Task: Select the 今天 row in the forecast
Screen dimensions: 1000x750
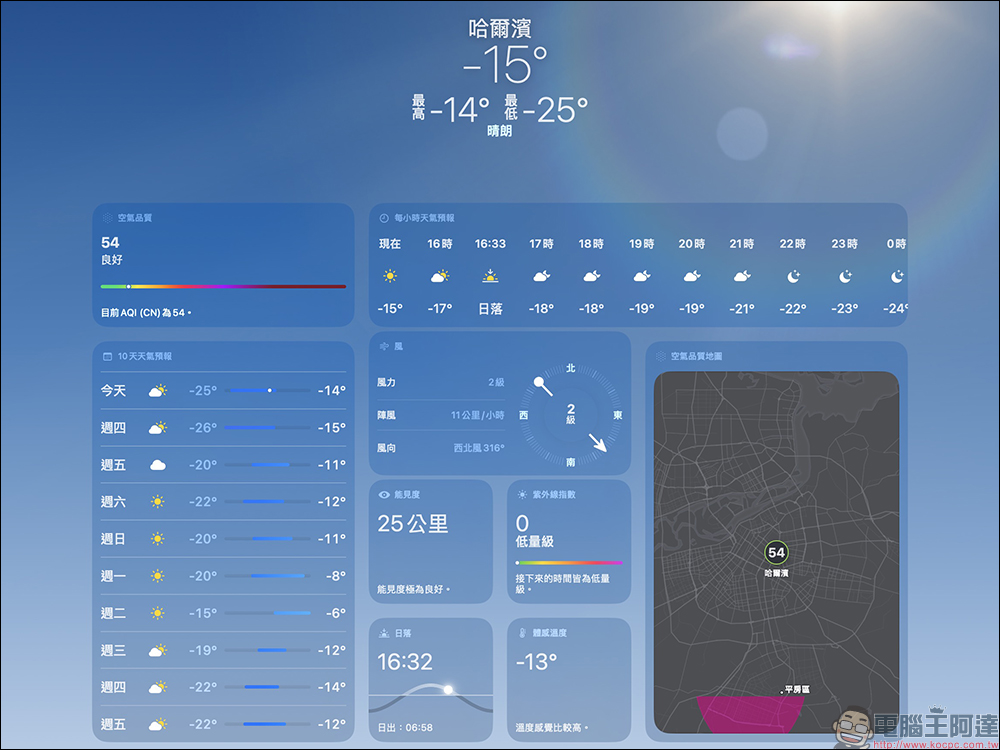Action: point(220,391)
